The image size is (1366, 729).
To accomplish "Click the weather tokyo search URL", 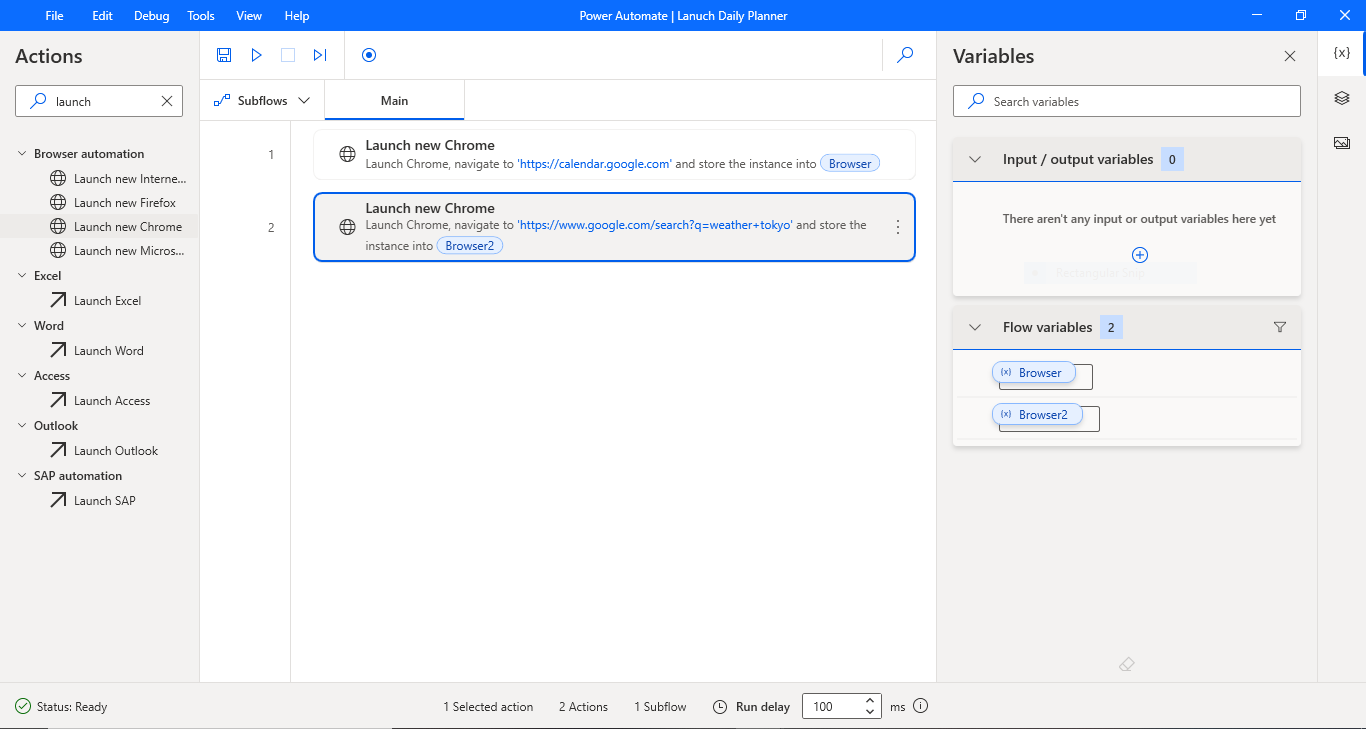I will point(655,225).
